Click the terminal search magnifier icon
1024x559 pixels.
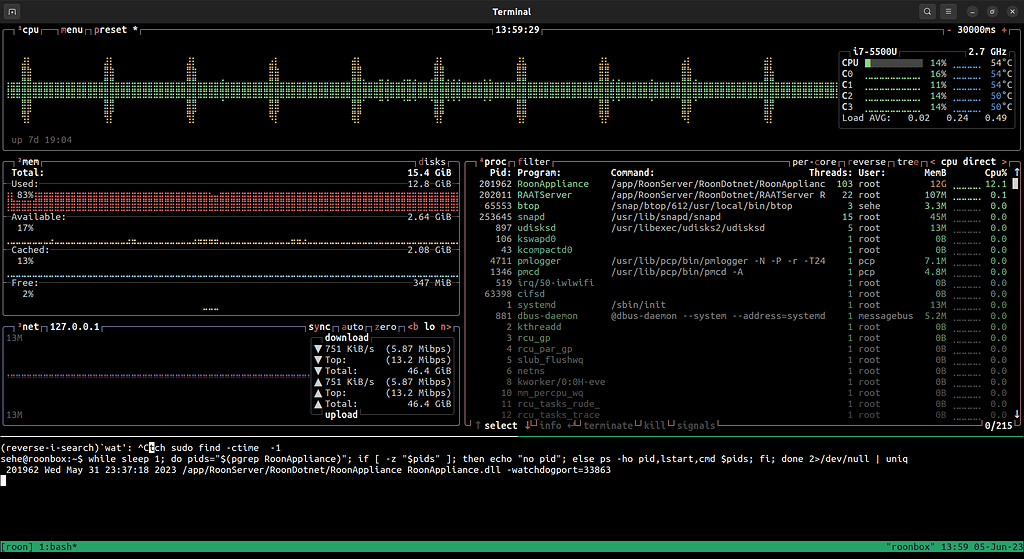pos(928,11)
